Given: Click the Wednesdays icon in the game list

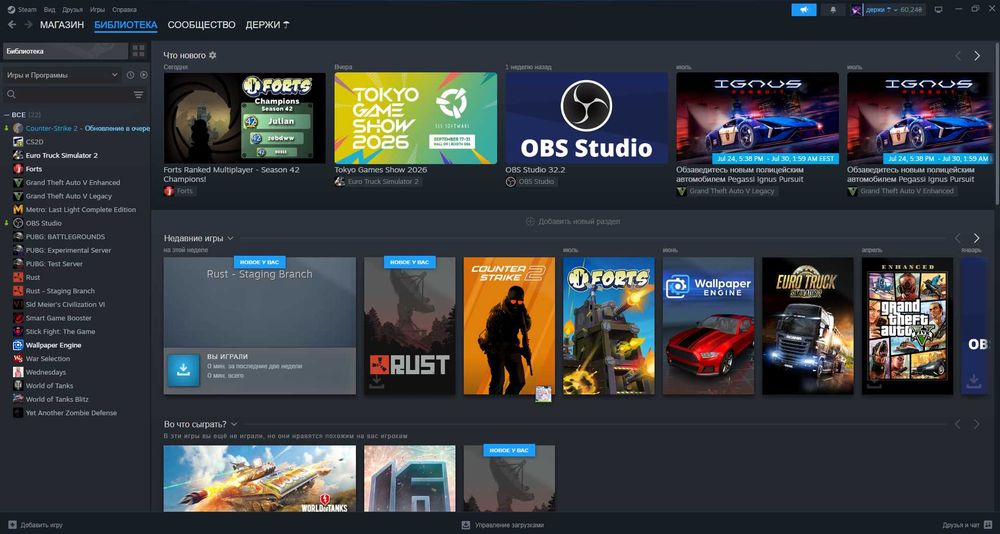Looking at the screenshot, I should tap(18, 372).
